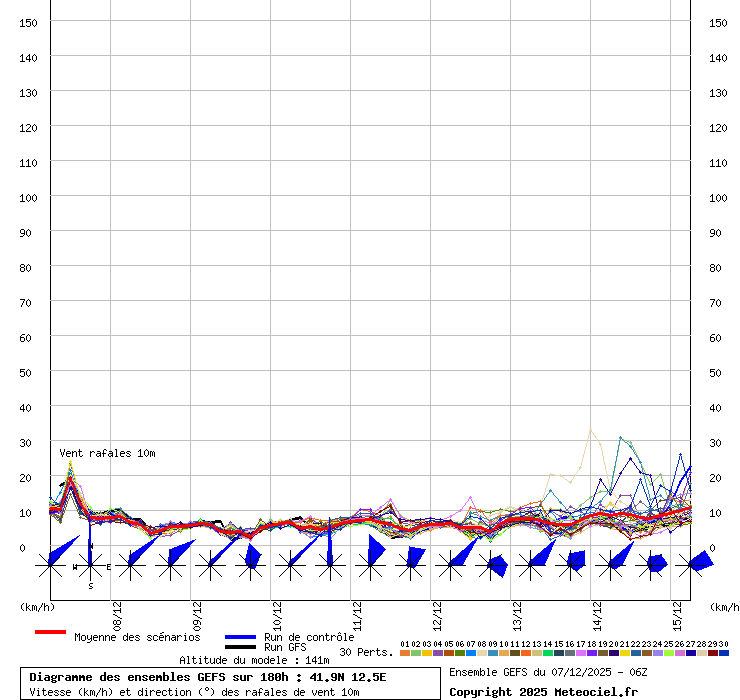Click the Vent rafales 10m chart label
The width and height of the screenshot is (740, 700).
point(107,453)
